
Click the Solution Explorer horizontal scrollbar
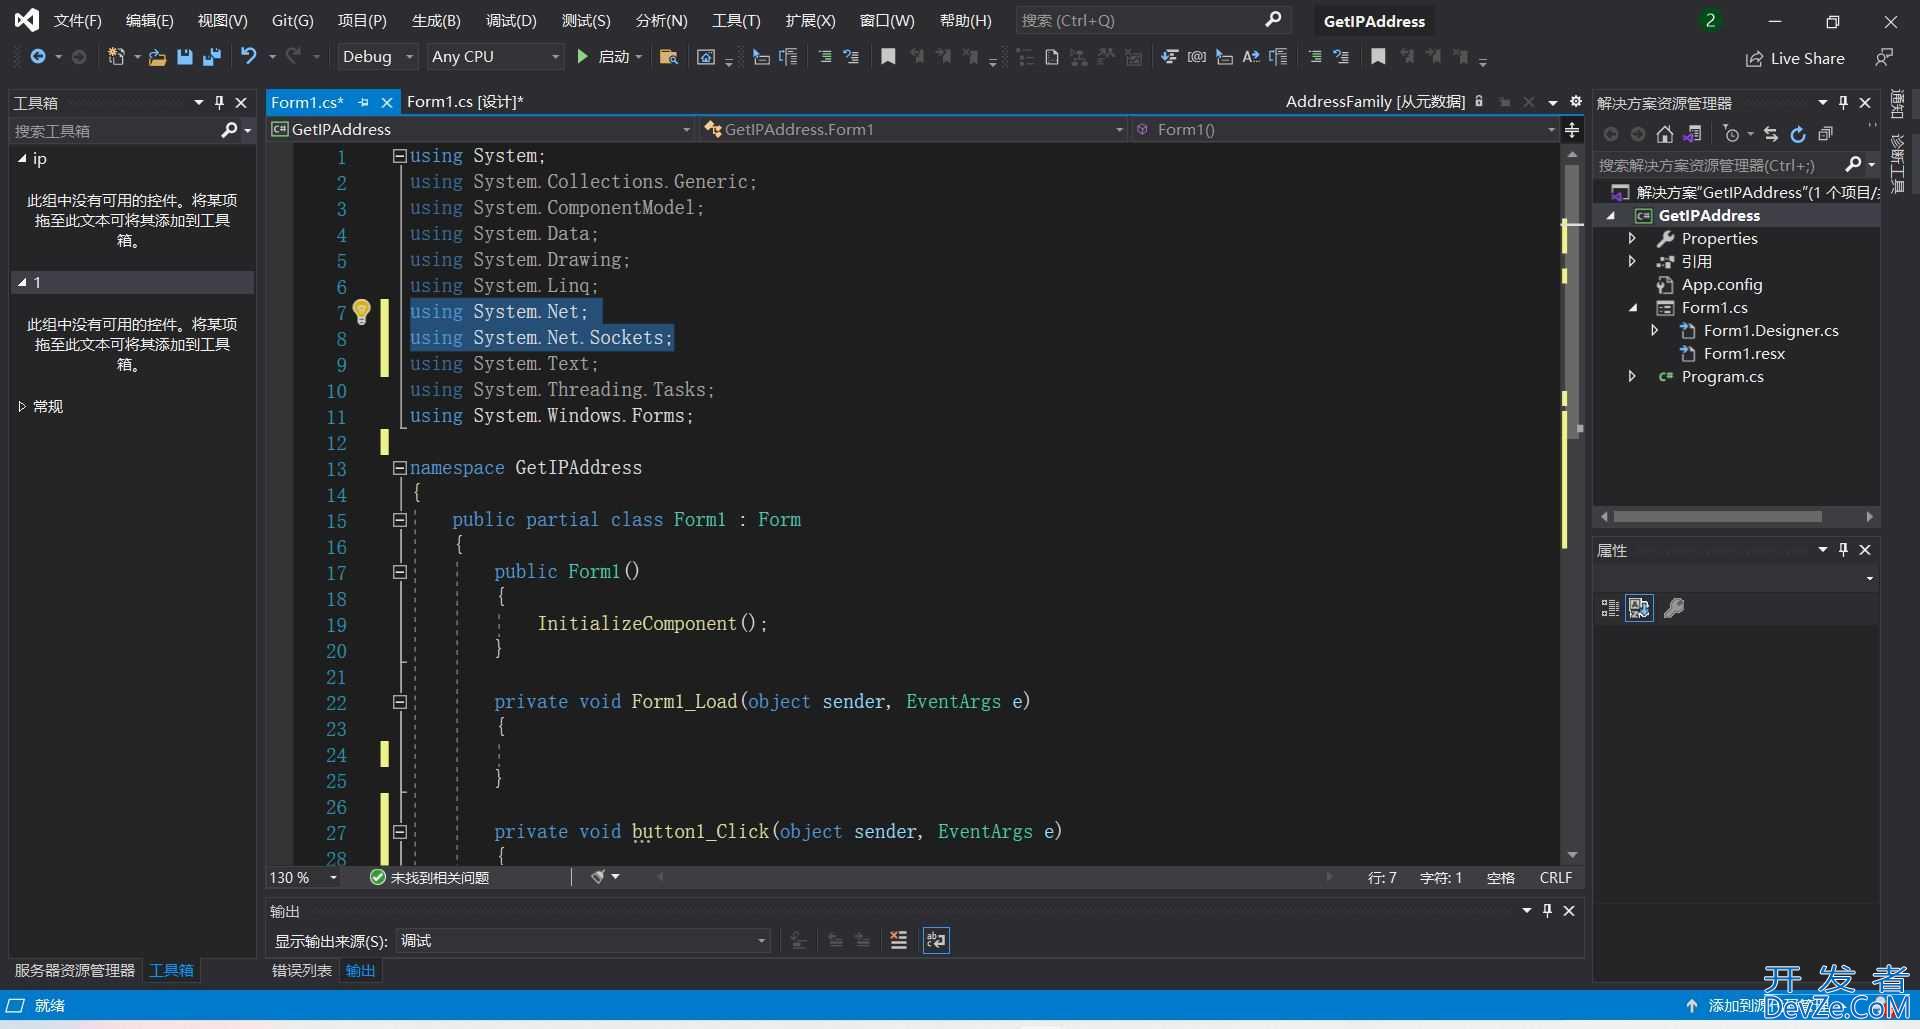pyautogui.click(x=1717, y=516)
